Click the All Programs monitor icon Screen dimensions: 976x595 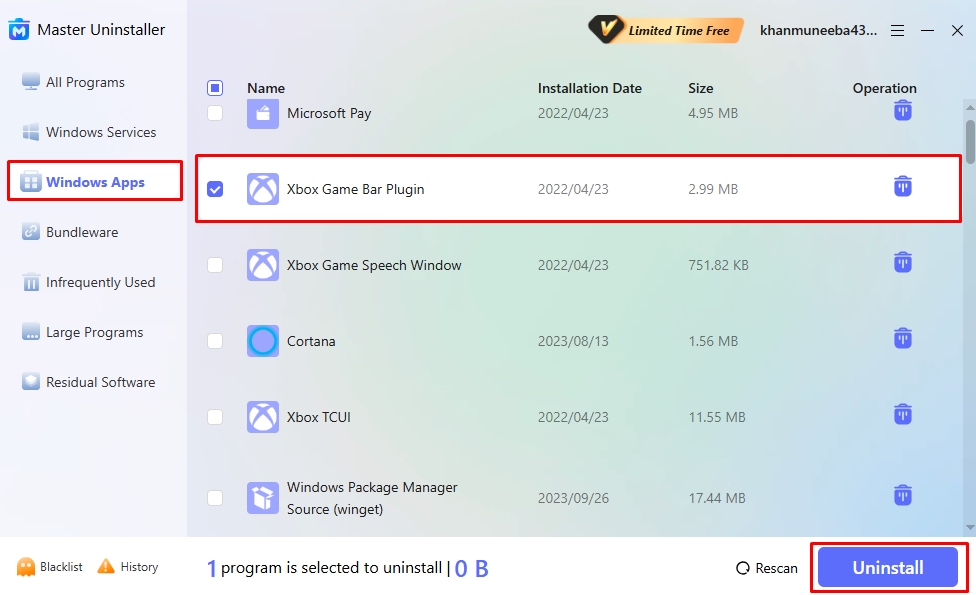coord(30,82)
